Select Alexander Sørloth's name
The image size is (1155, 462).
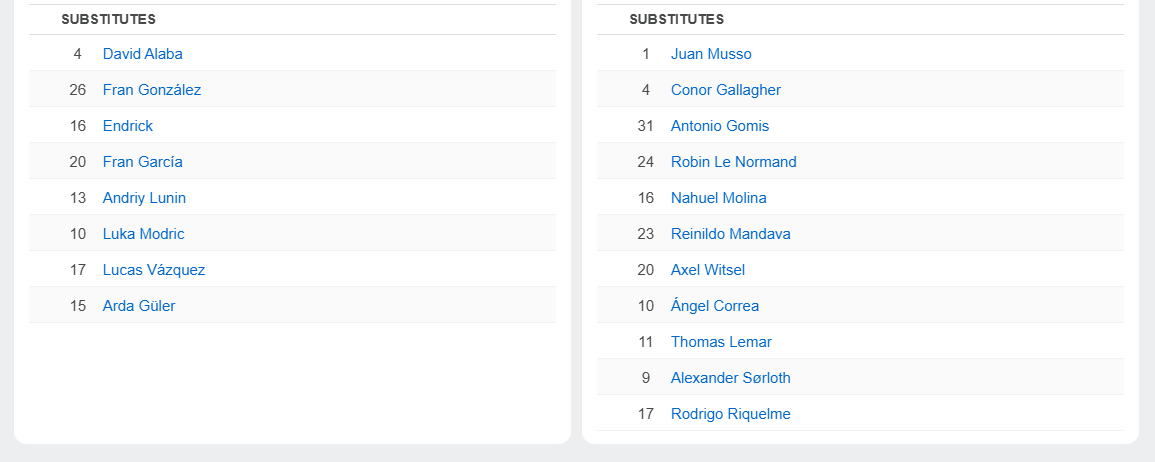coord(730,378)
